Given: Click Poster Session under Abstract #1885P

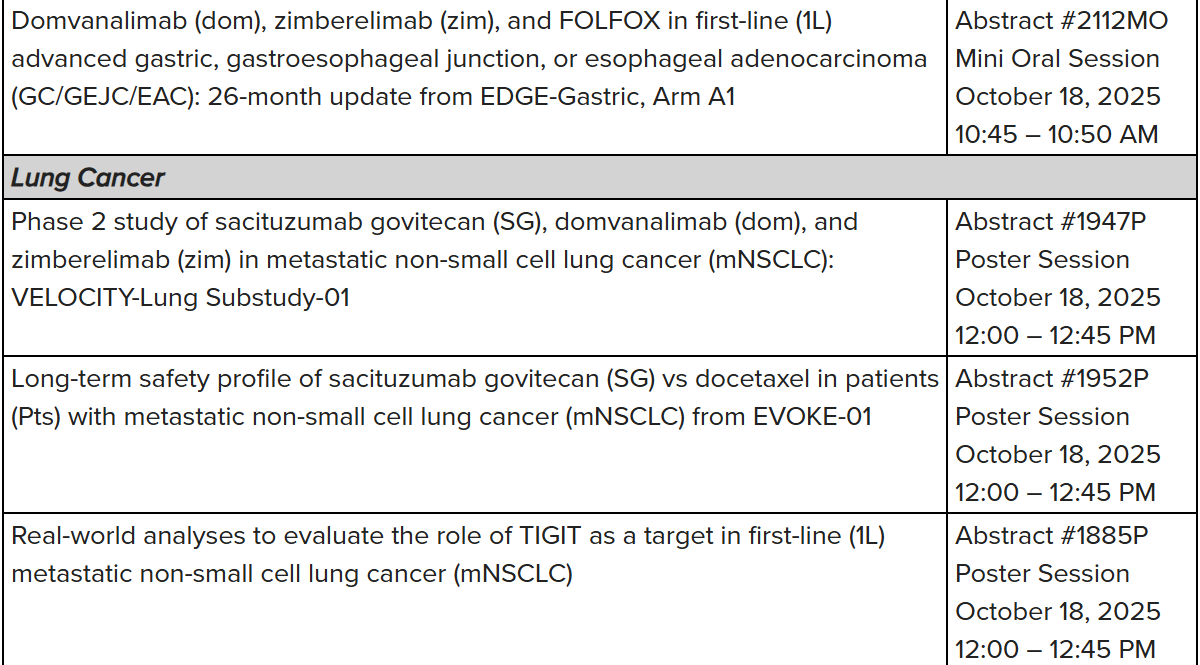Looking at the screenshot, I should 1042,573.
